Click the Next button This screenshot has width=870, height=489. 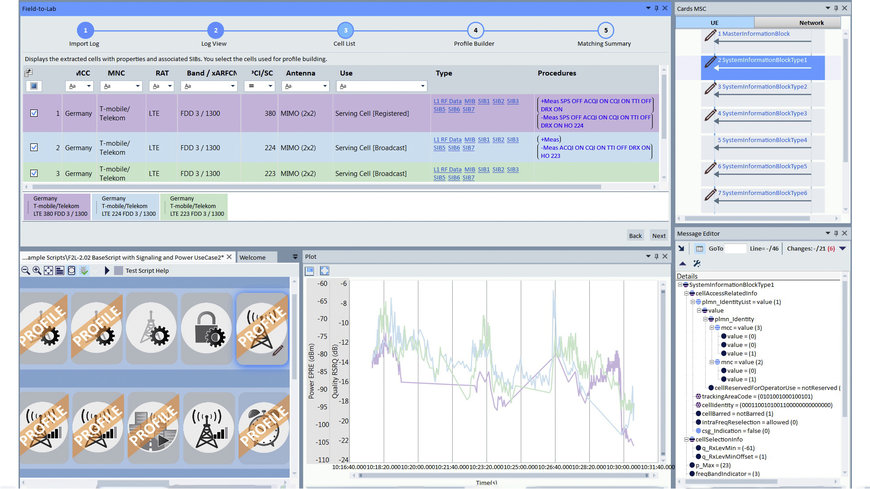[x=659, y=236]
